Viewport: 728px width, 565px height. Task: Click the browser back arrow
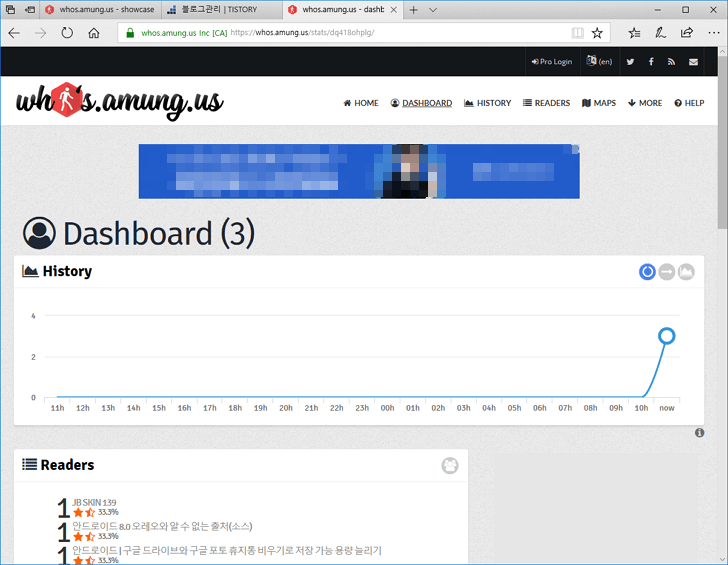(x=14, y=33)
